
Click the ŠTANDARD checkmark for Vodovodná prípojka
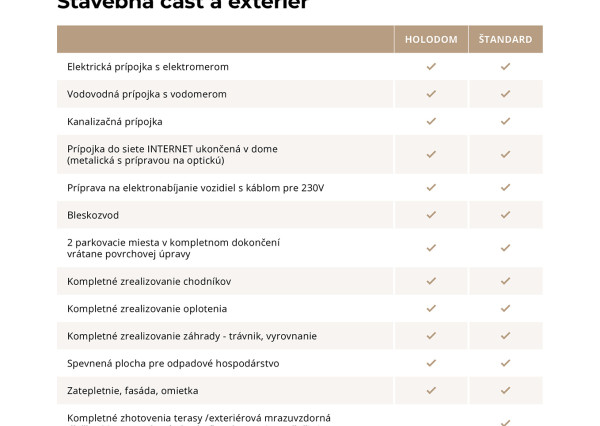(x=505, y=94)
